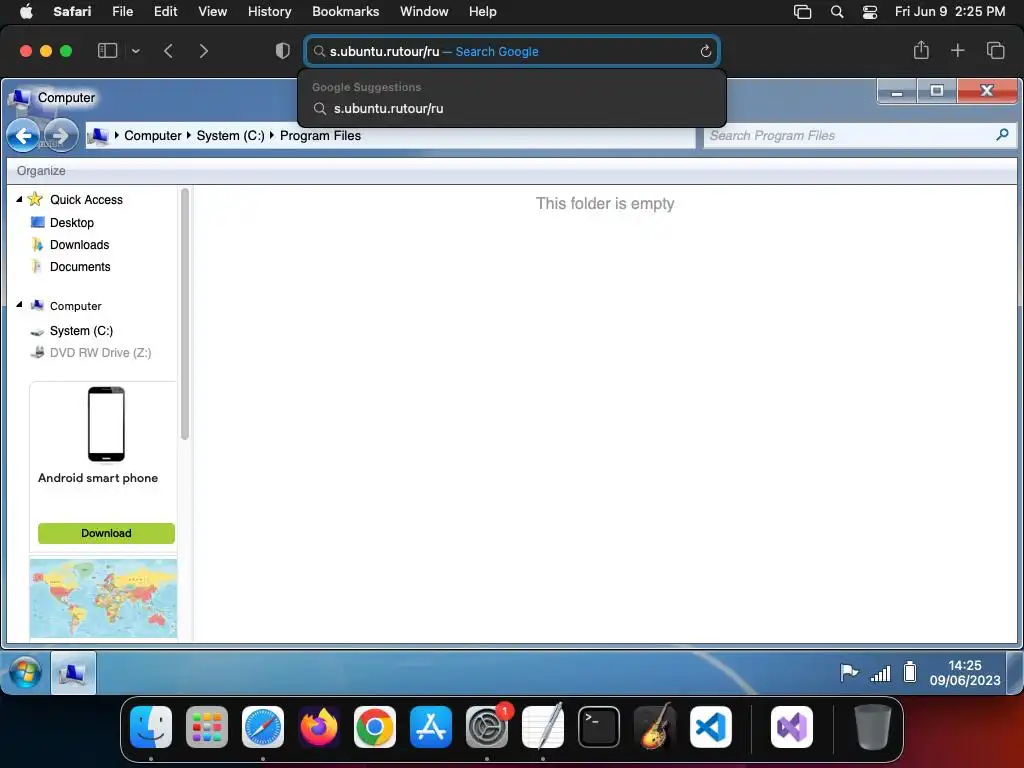The width and height of the screenshot is (1024, 768).
Task: Click the Spotlight search icon in menu bar
Action: [837, 12]
